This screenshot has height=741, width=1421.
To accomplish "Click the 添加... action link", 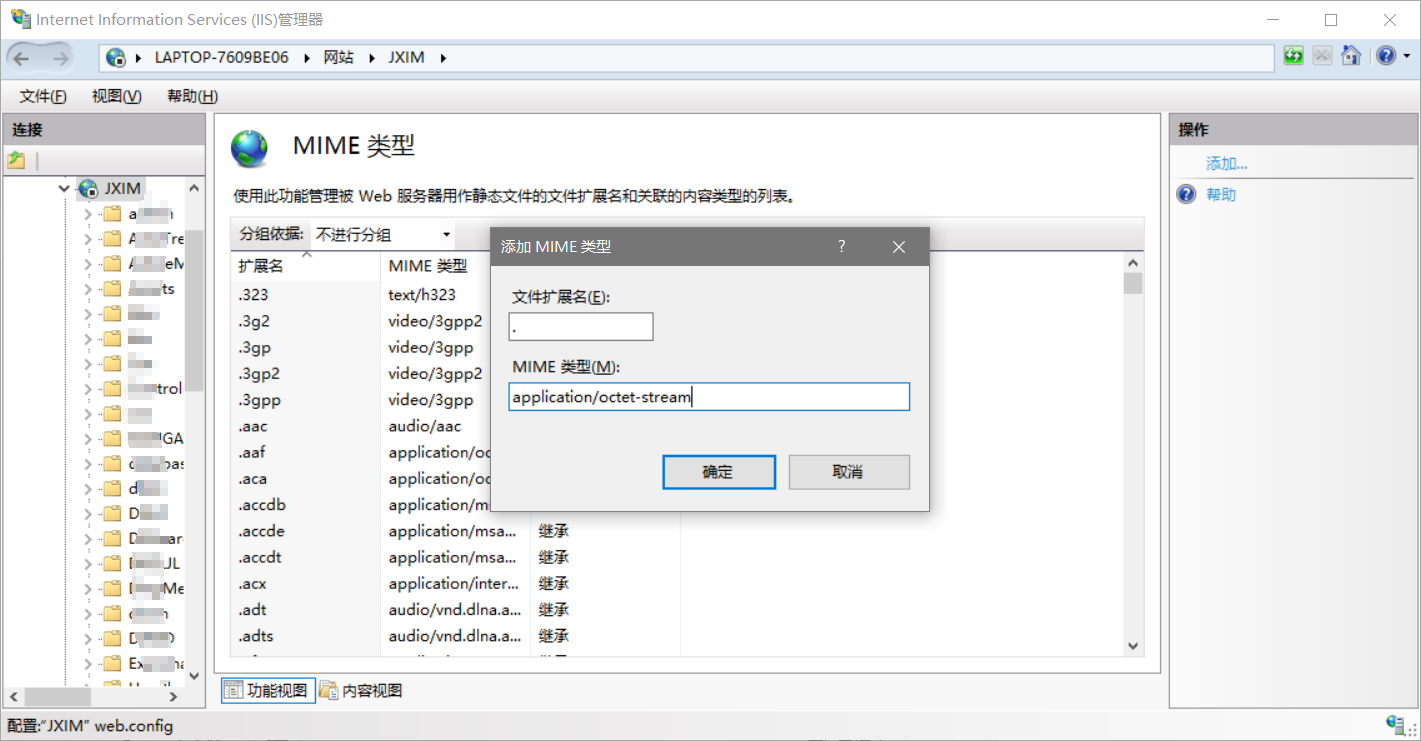I will pos(1226,164).
